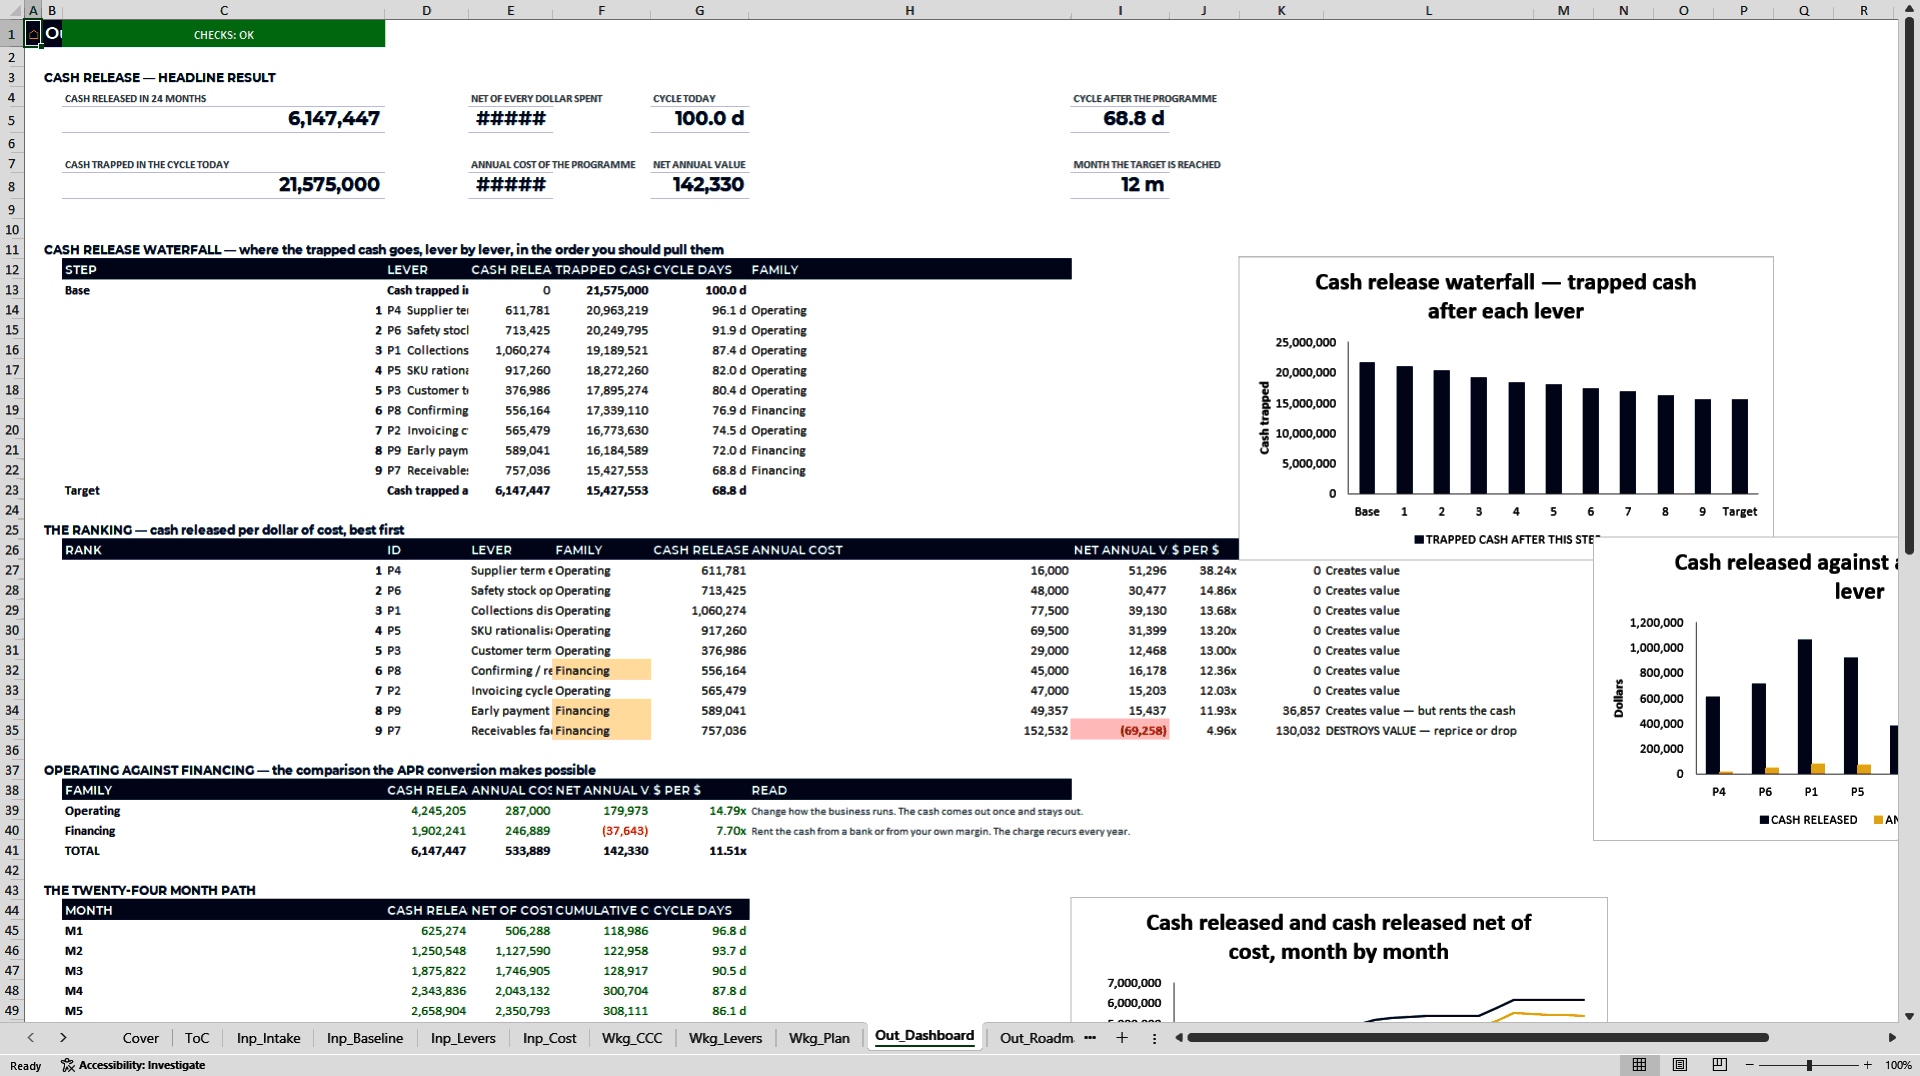Select the month by month line chart
Screen dimensions: 1920x1076
pyautogui.click(x=1338, y=960)
